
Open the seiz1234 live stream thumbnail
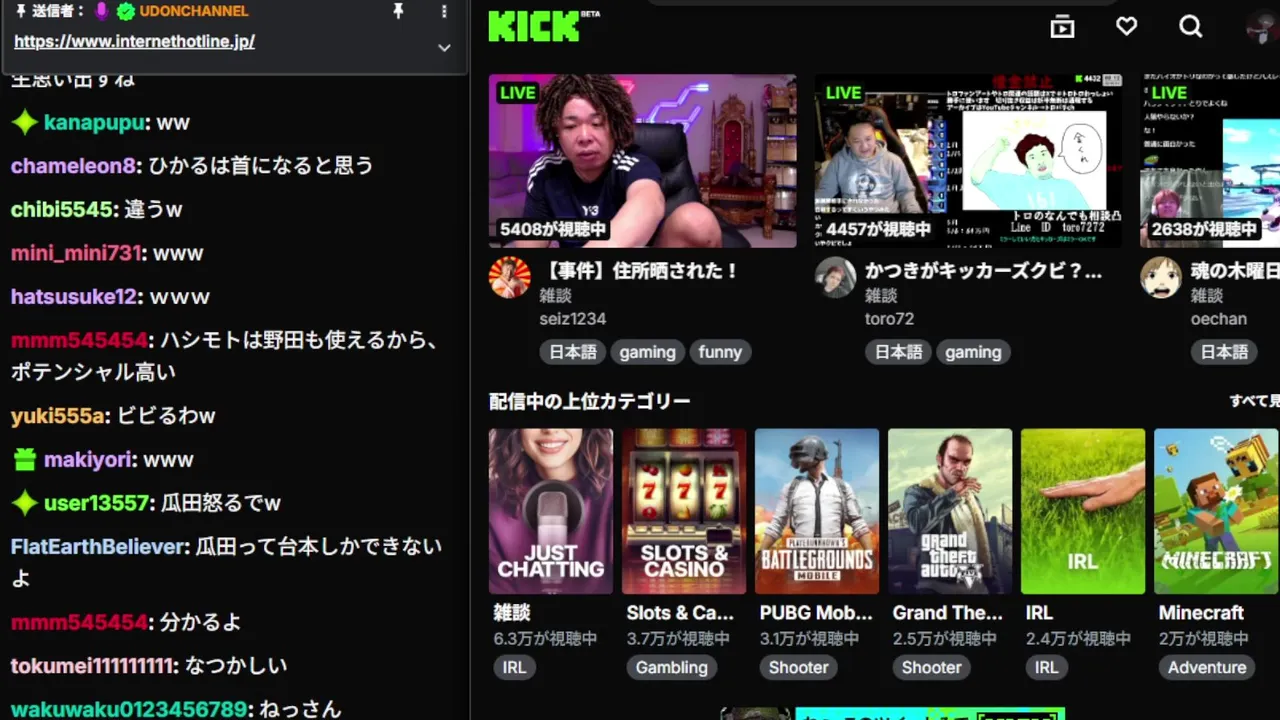(642, 161)
